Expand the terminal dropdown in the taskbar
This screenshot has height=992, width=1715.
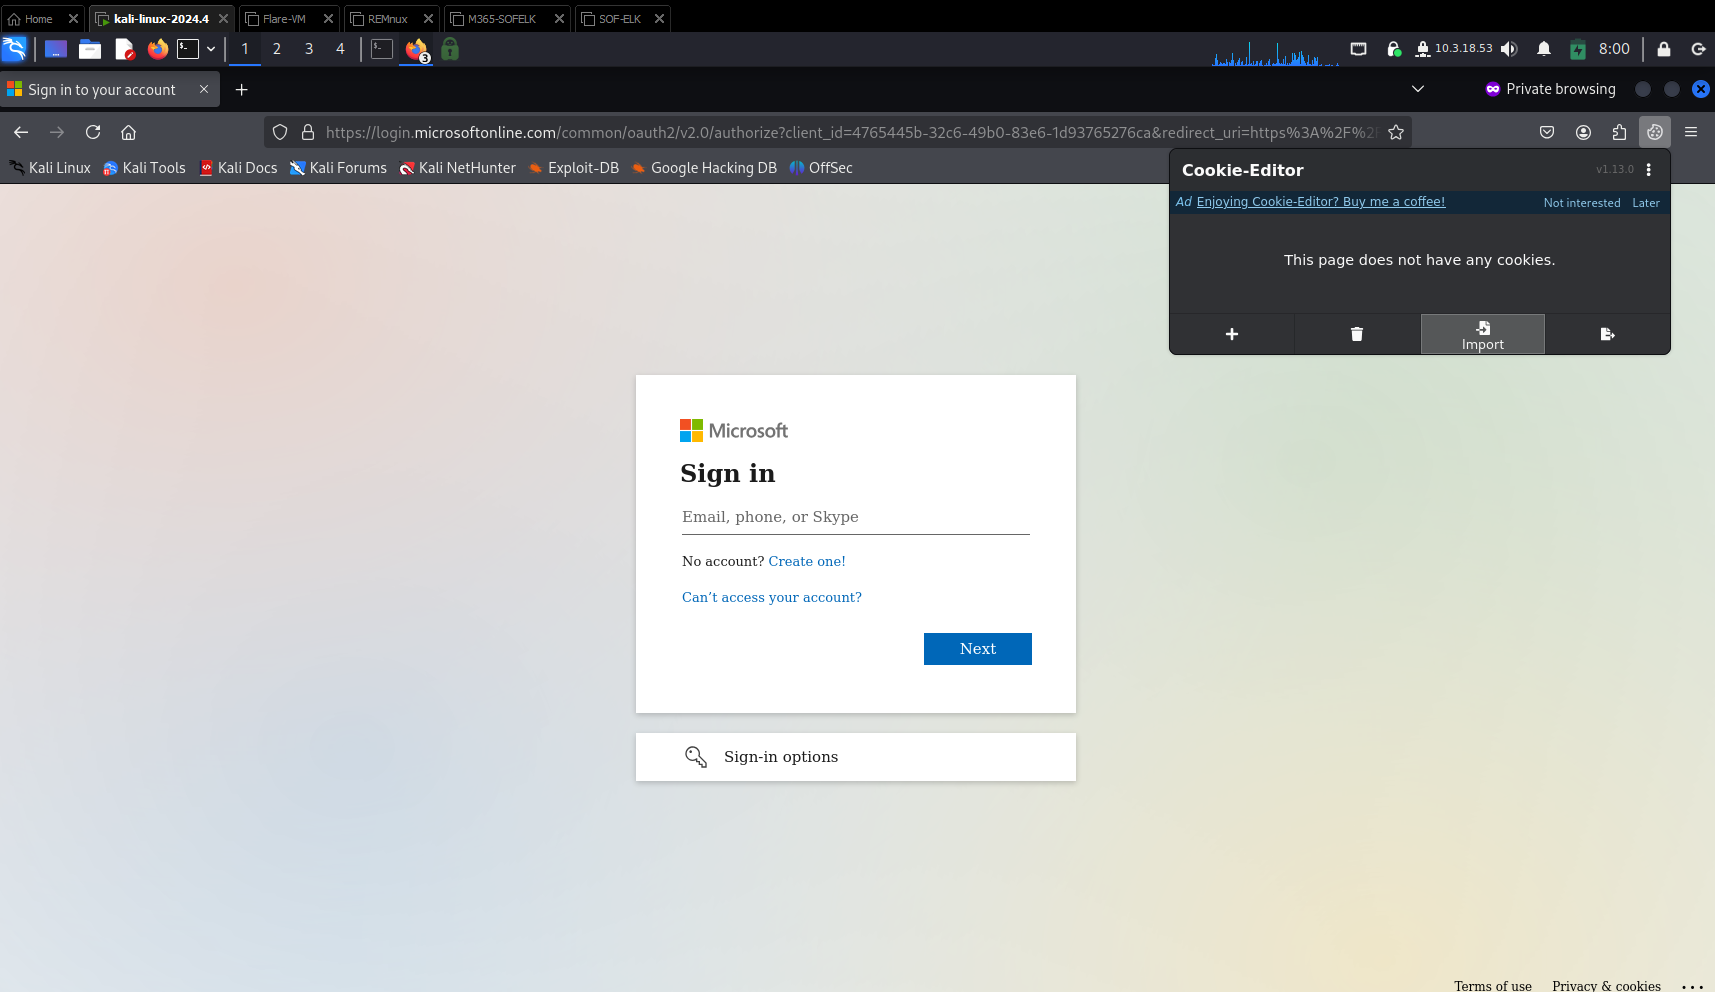tap(211, 48)
